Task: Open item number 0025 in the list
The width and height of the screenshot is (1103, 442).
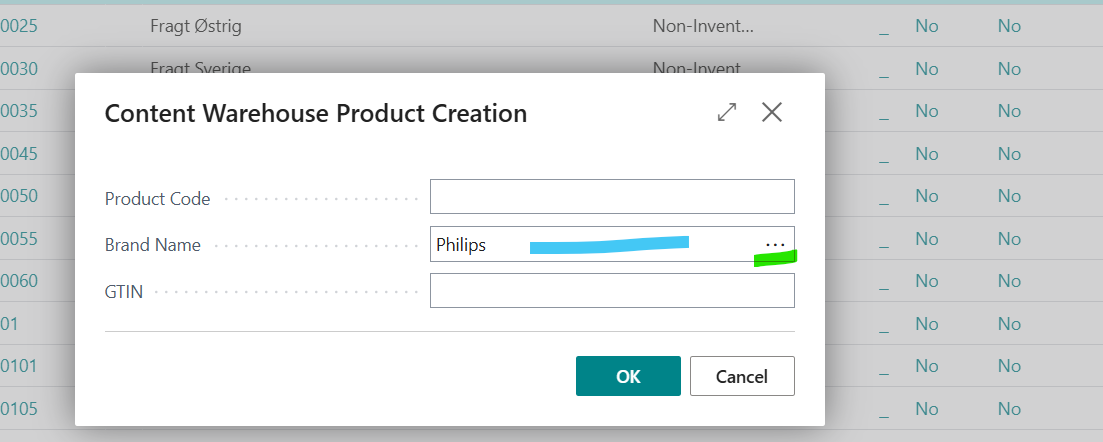Action: [x=19, y=26]
